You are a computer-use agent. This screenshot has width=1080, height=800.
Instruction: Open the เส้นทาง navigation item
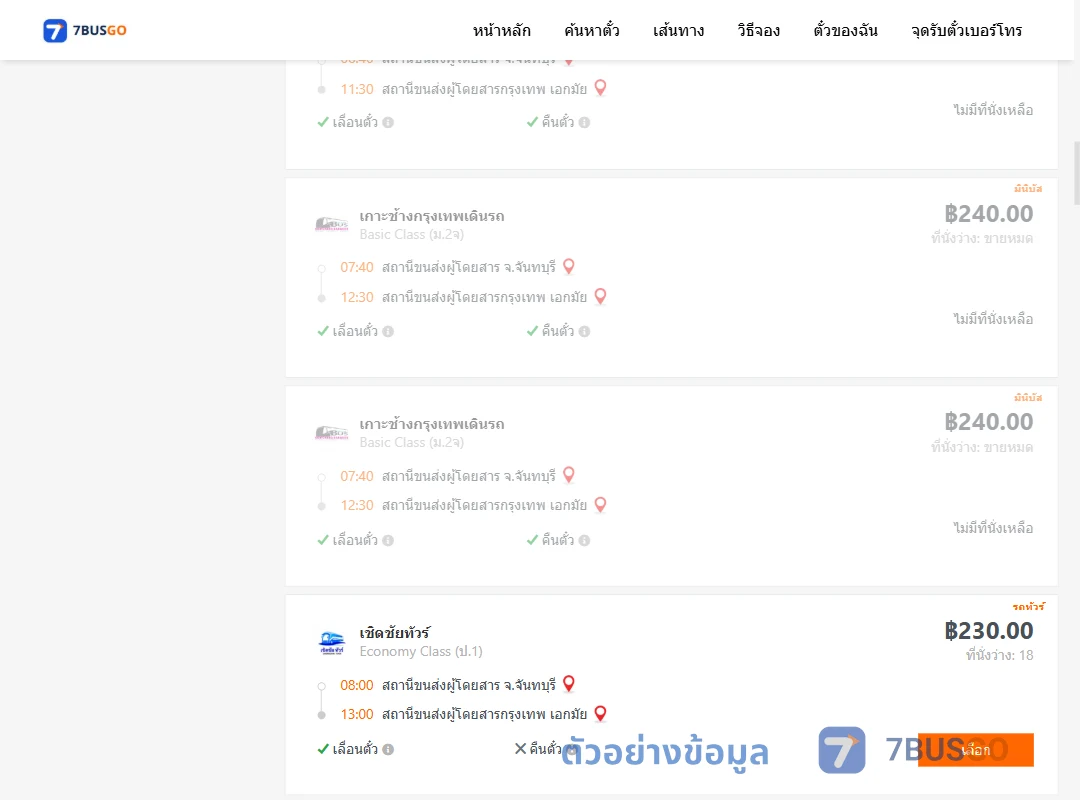click(678, 30)
